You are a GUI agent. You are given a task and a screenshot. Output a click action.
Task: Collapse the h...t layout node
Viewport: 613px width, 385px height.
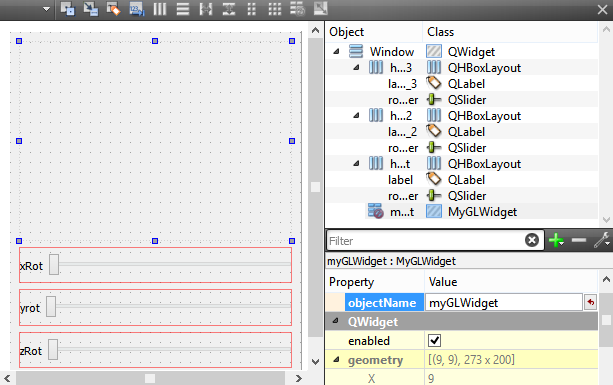tap(356, 163)
